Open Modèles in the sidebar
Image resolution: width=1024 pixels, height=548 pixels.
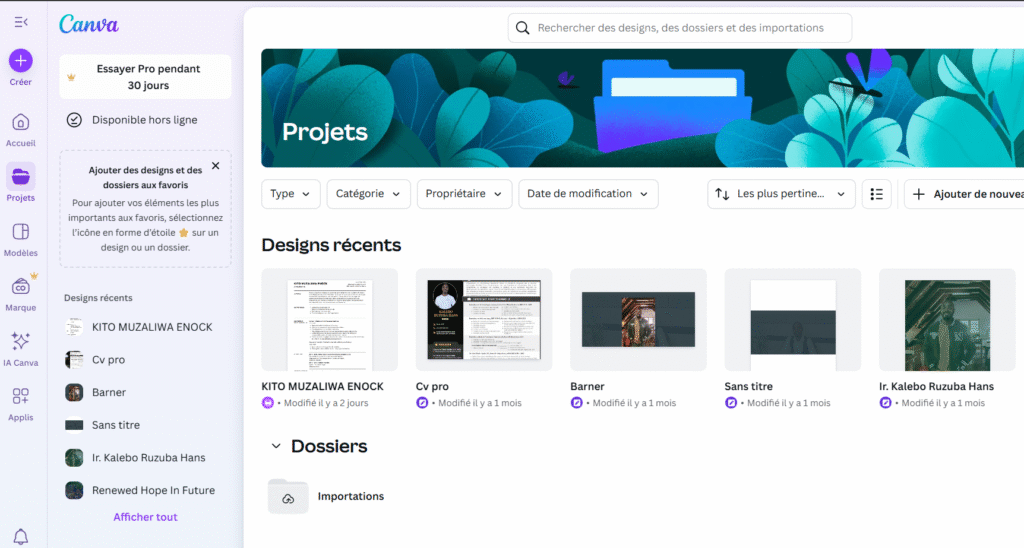(x=21, y=232)
